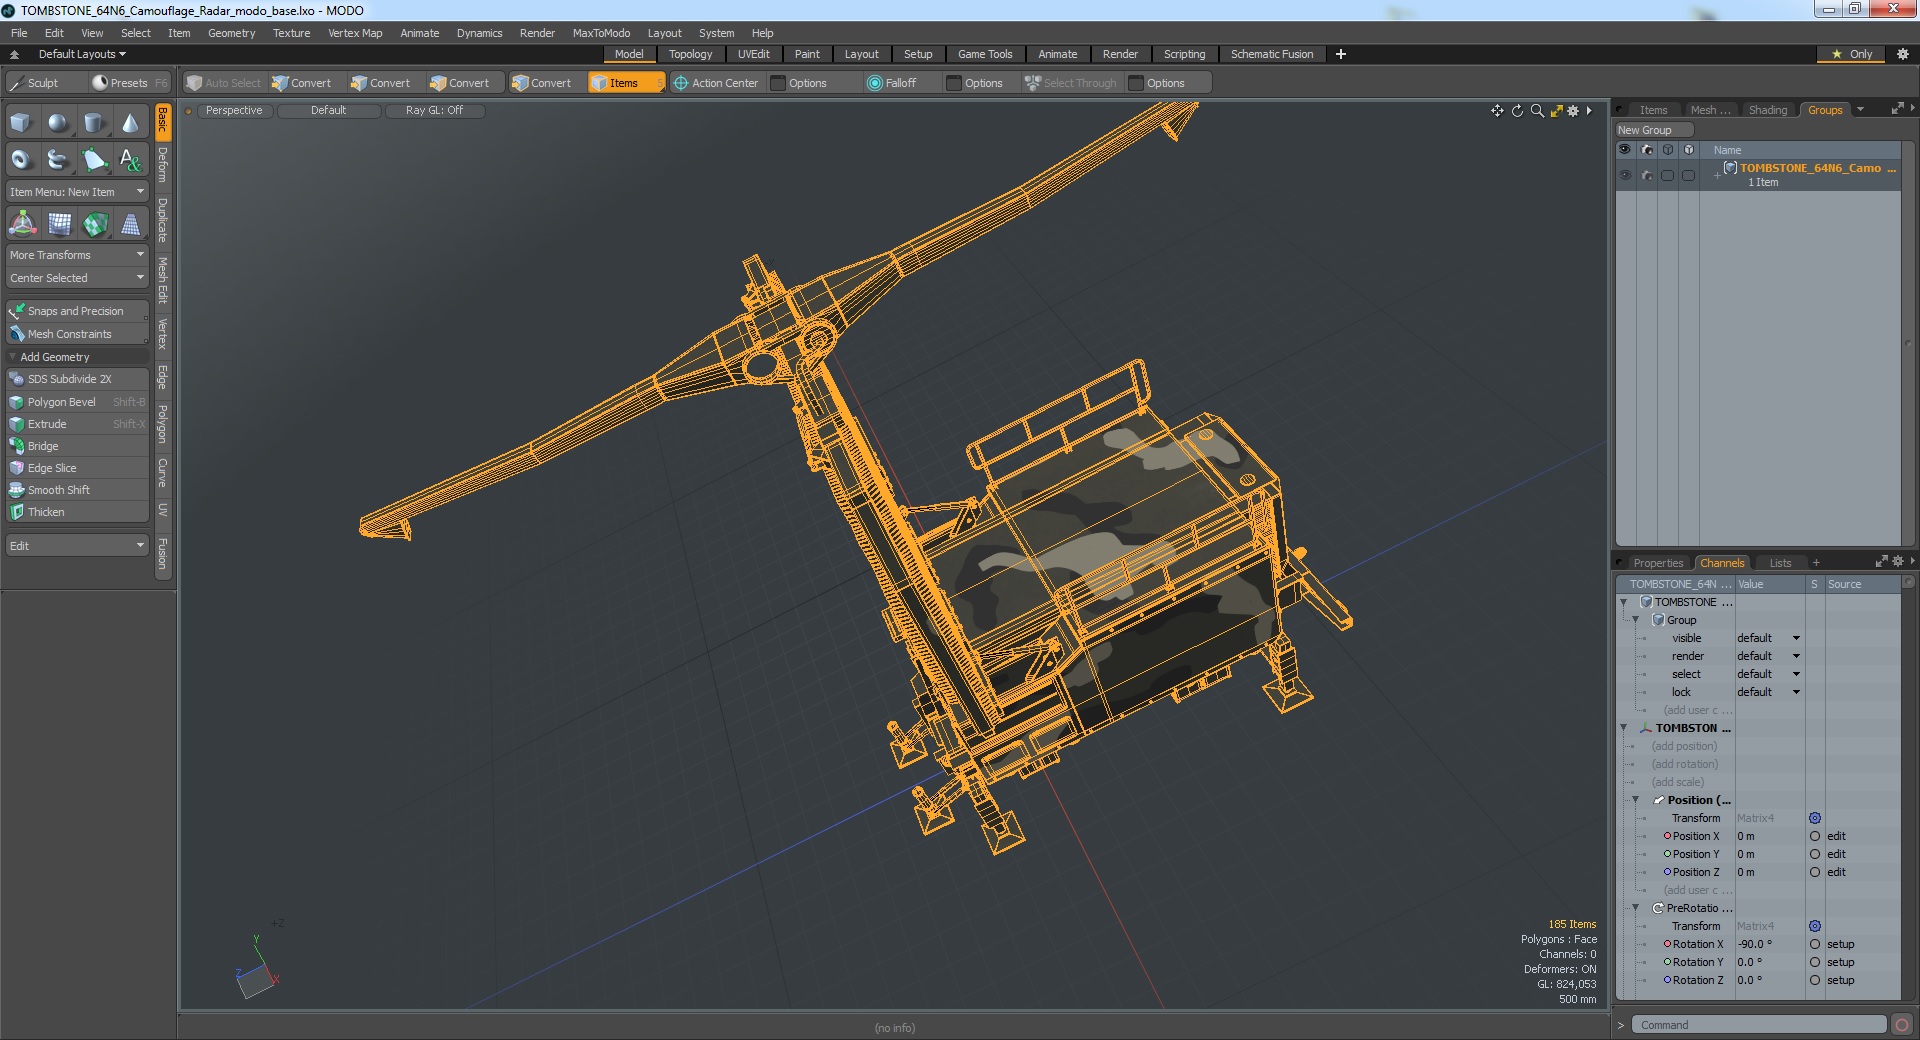Activate the Transform tool icon
This screenshot has width=1920, height=1040.
pos(22,224)
